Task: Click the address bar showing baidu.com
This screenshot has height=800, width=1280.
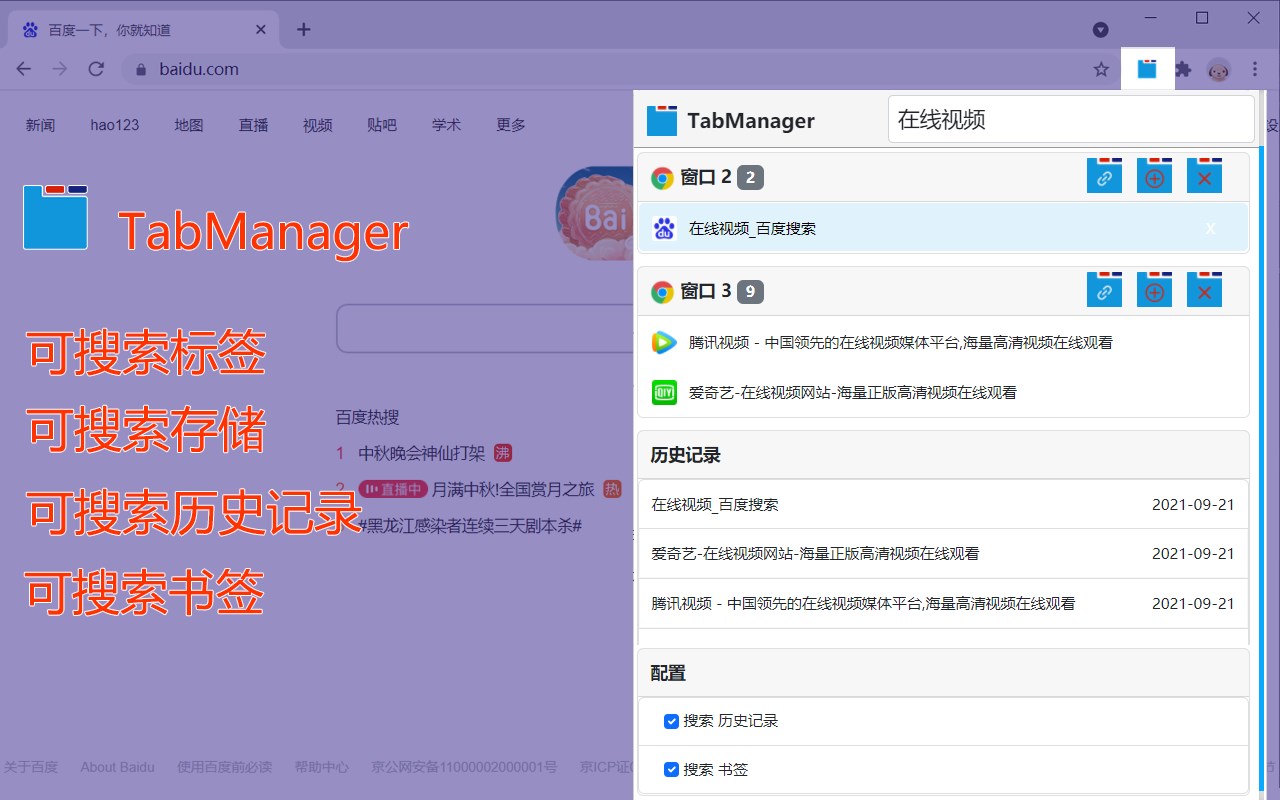Action: coord(600,69)
